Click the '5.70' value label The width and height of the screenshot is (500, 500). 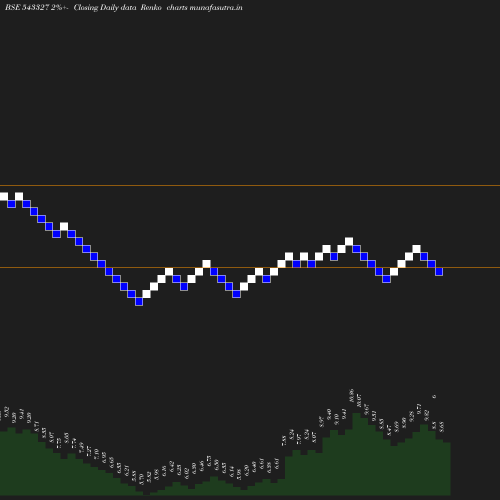(x=142, y=479)
